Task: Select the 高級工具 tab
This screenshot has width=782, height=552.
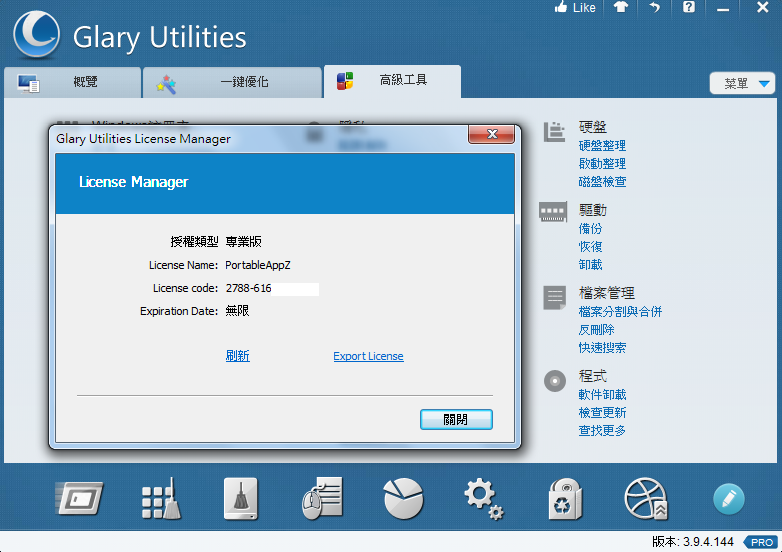Action: 392,81
